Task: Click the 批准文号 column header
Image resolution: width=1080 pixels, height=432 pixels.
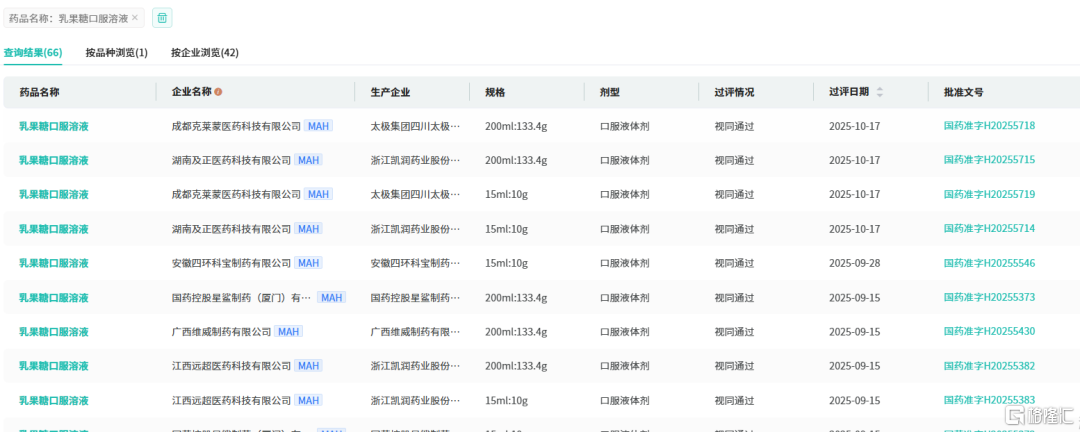Action: click(963, 92)
